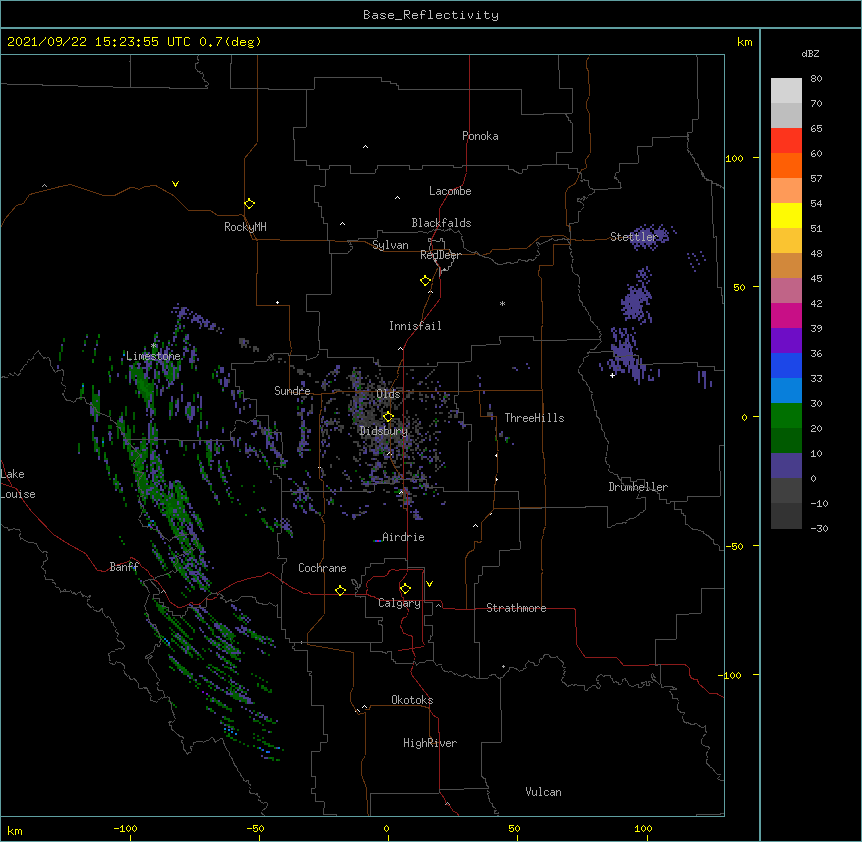This screenshot has height=842, width=862.
Task: Click the km unit label at the bottom left
Action: [14, 830]
